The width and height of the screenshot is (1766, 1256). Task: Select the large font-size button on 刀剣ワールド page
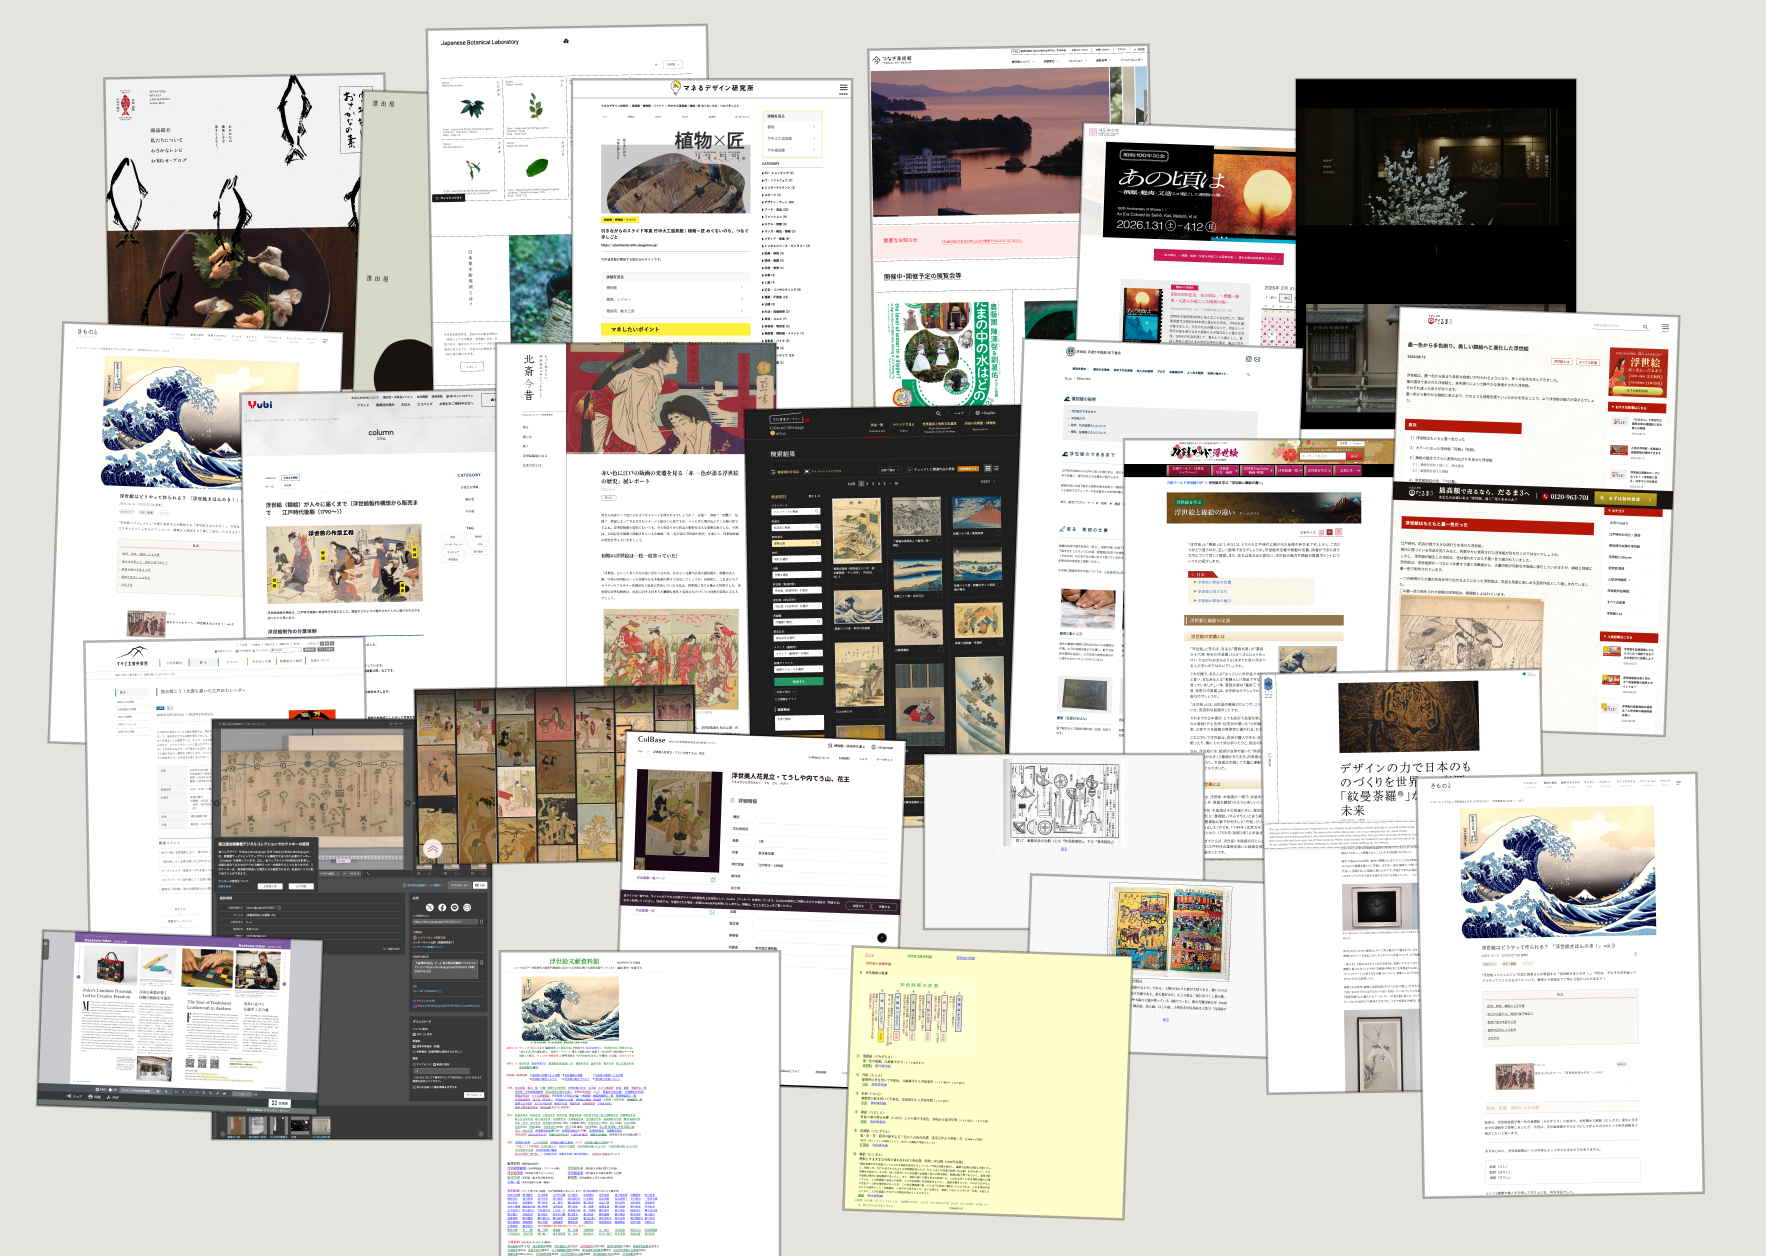[1339, 532]
